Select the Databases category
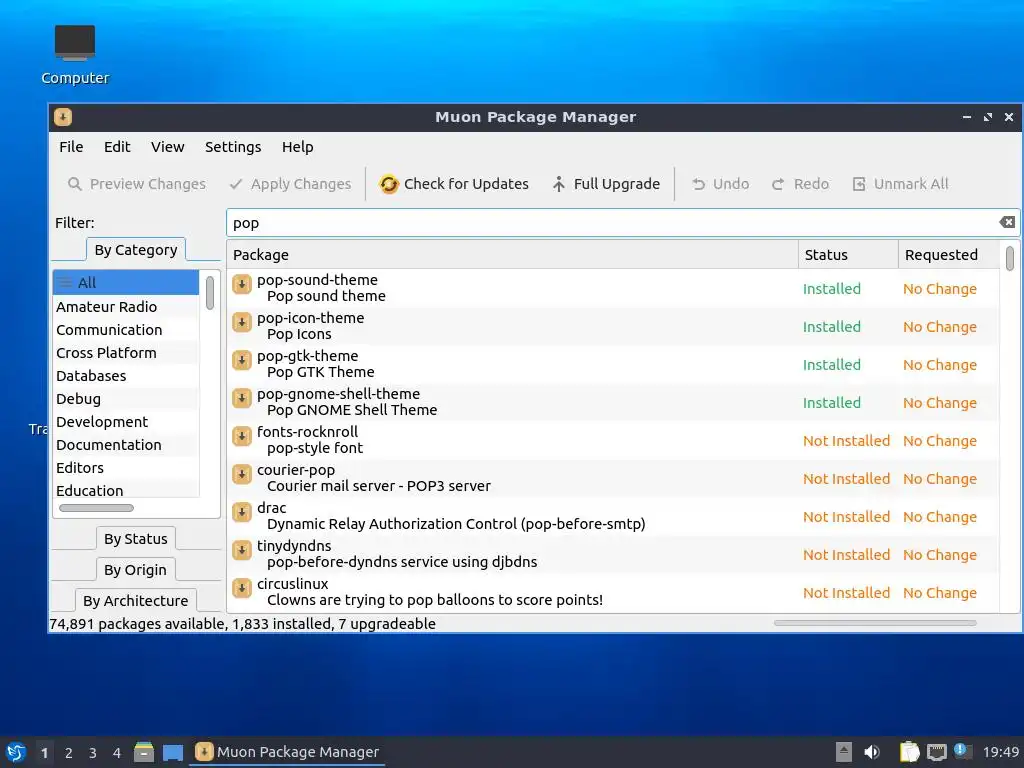The width and height of the screenshot is (1024, 768). 126,376
